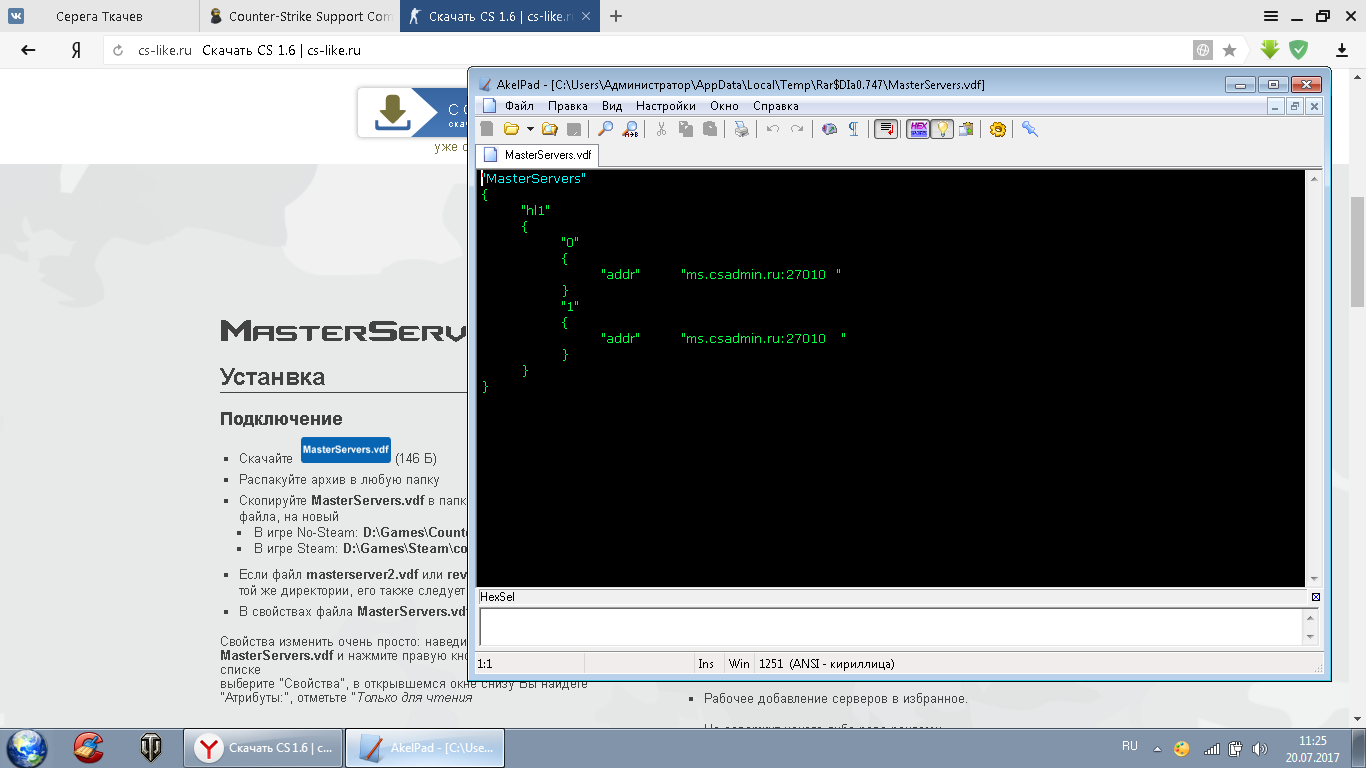Image resolution: width=1366 pixels, height=768 pixels.
Task: Click the Cut scissors icon
Action: tap(661, 129)
